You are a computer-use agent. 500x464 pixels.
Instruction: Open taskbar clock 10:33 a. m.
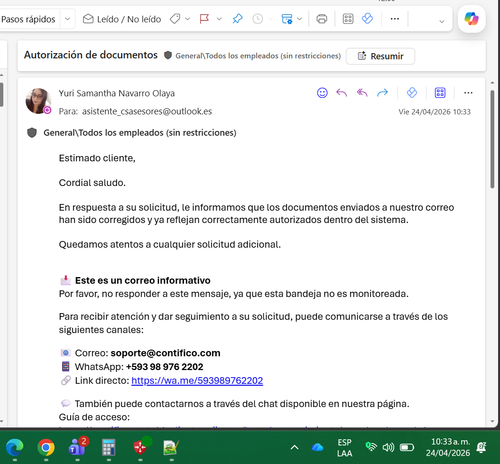448,447
